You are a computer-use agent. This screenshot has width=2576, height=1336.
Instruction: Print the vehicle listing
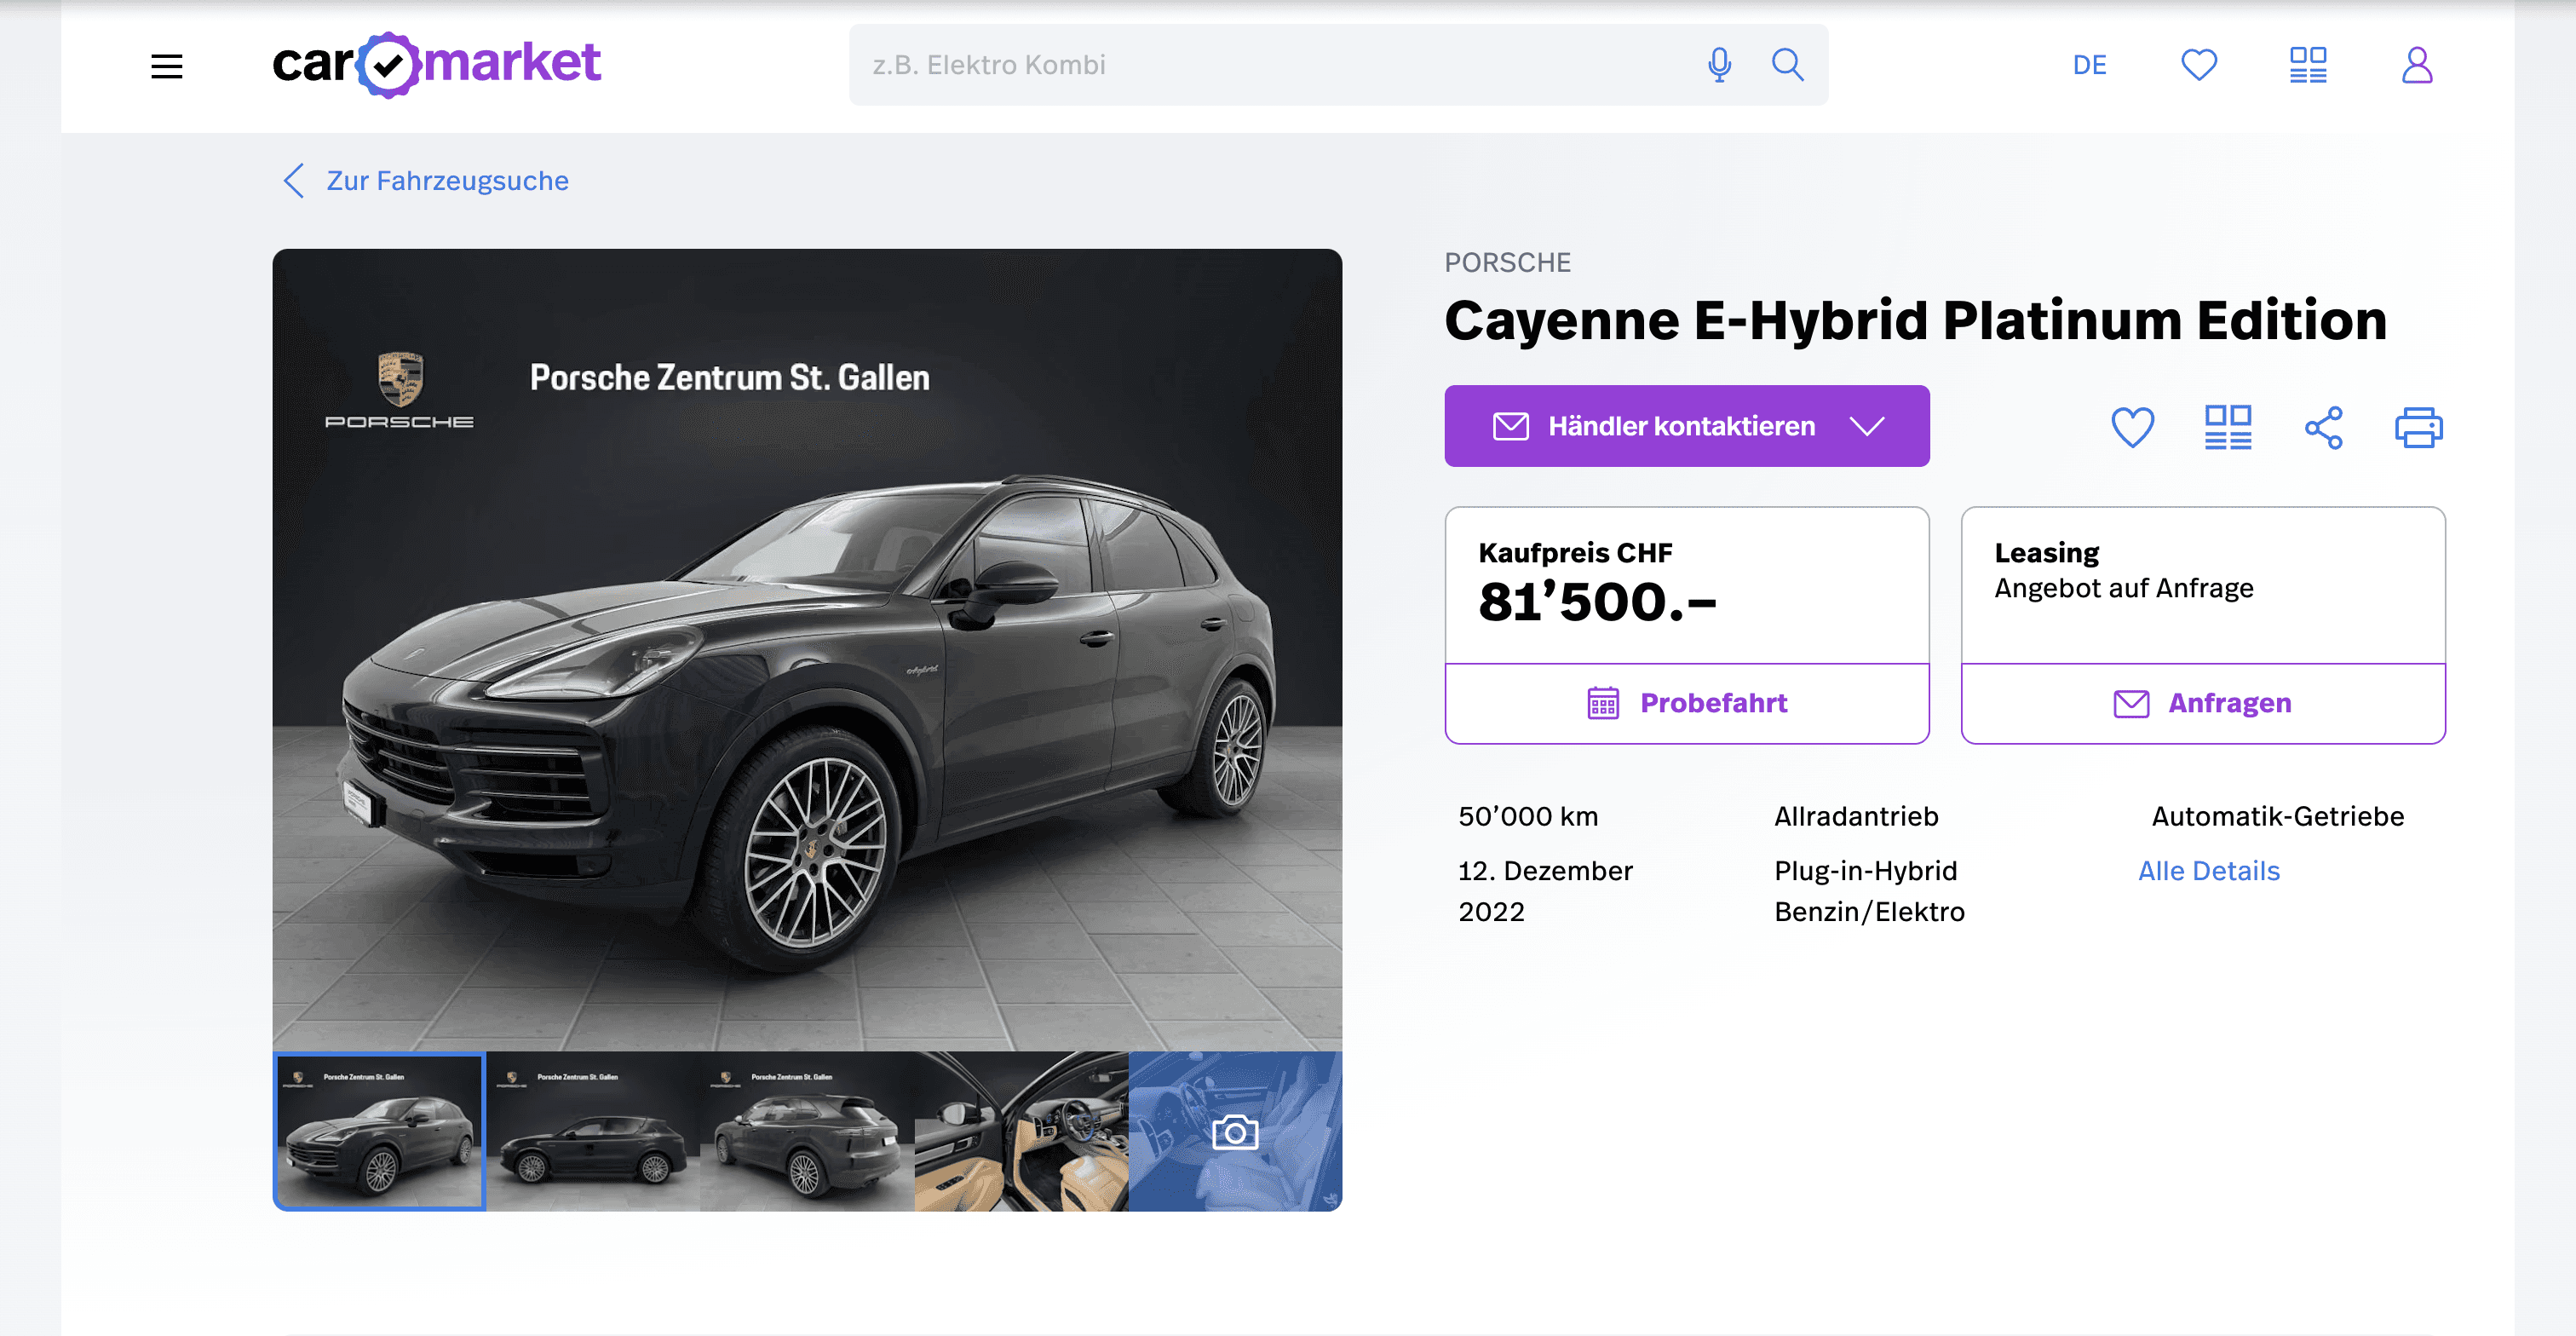[2418, 428]
